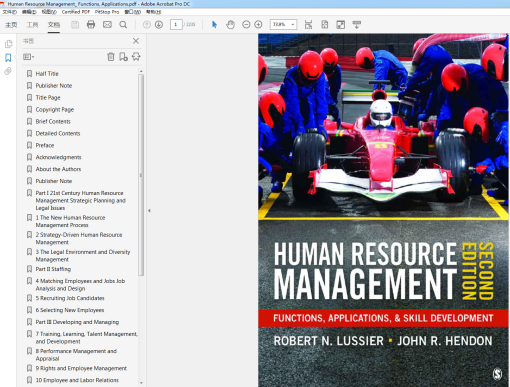Open the 文件 menu
The width and height of the screenshot is (510, 387).
click(10, 12)
